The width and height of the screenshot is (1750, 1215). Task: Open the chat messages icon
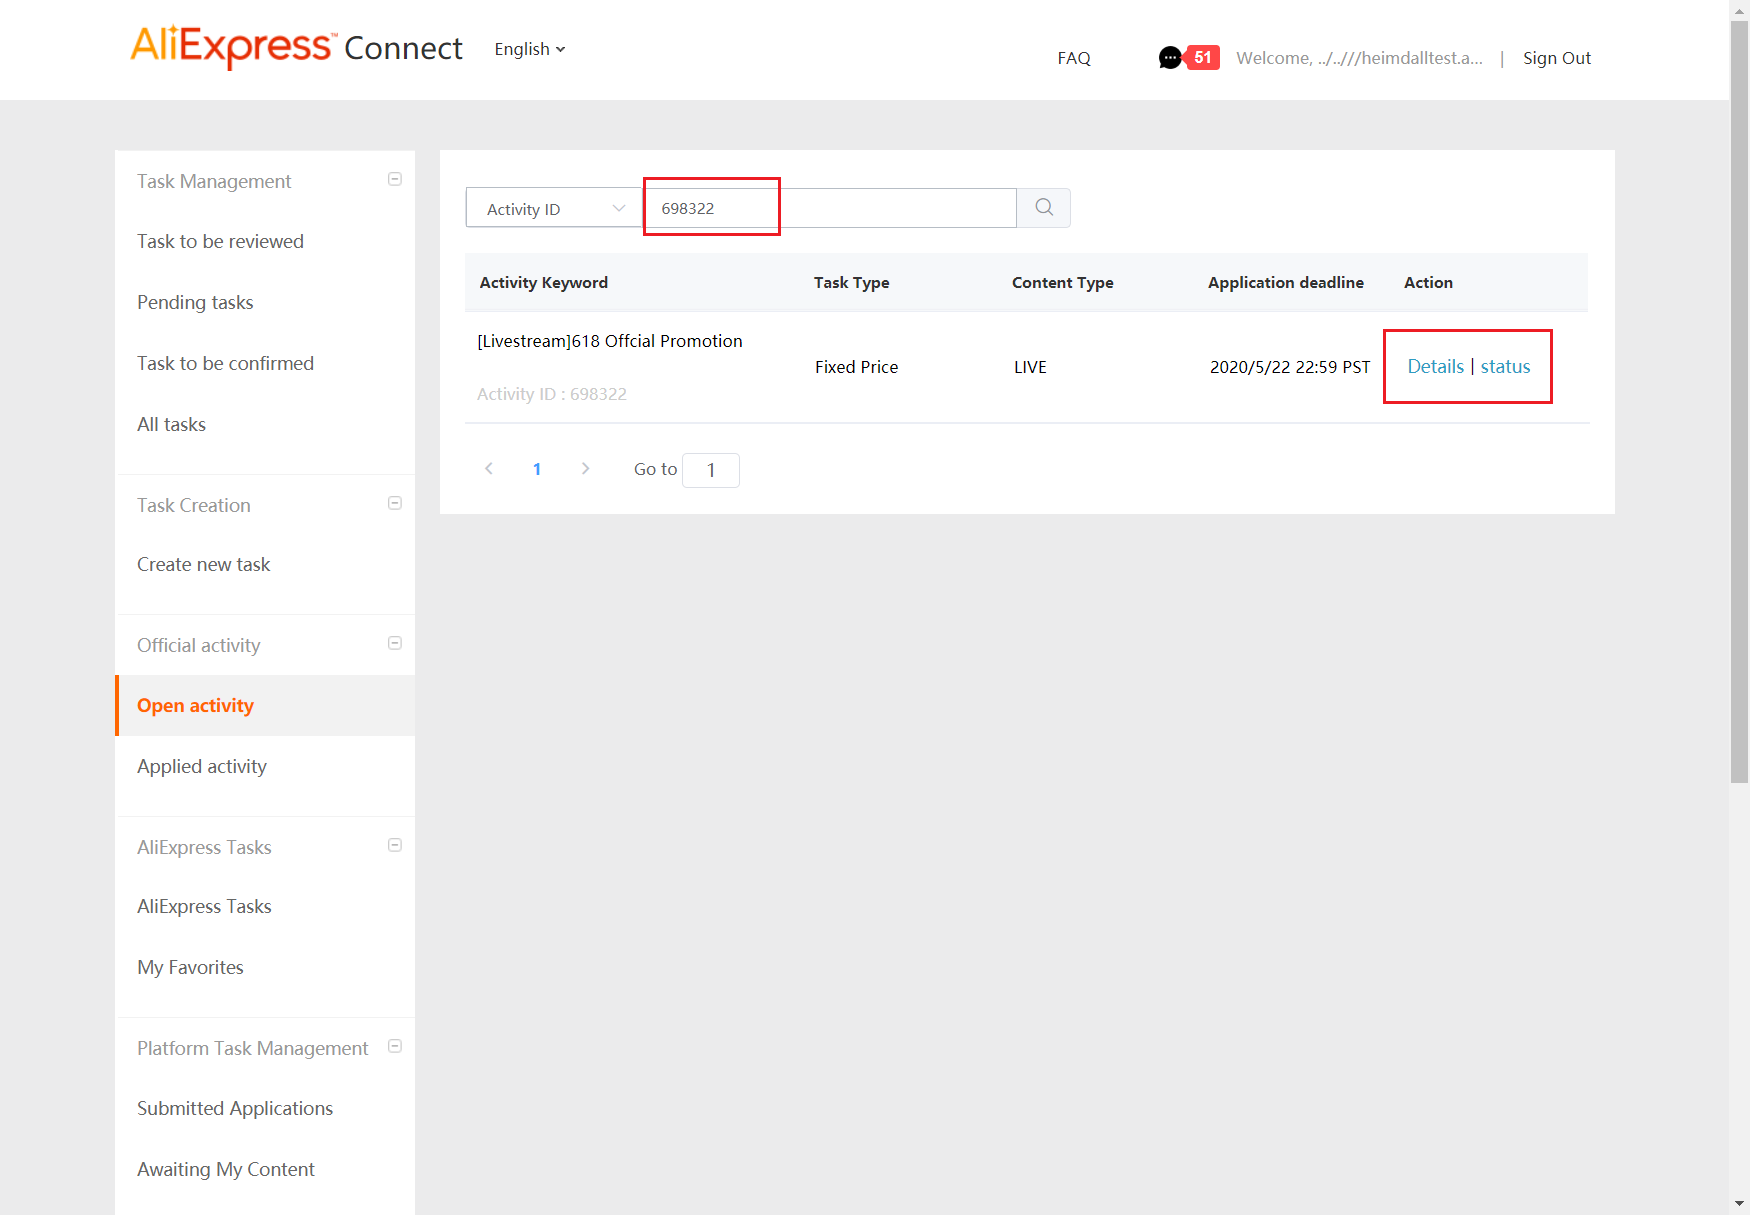click(1169, 58)
